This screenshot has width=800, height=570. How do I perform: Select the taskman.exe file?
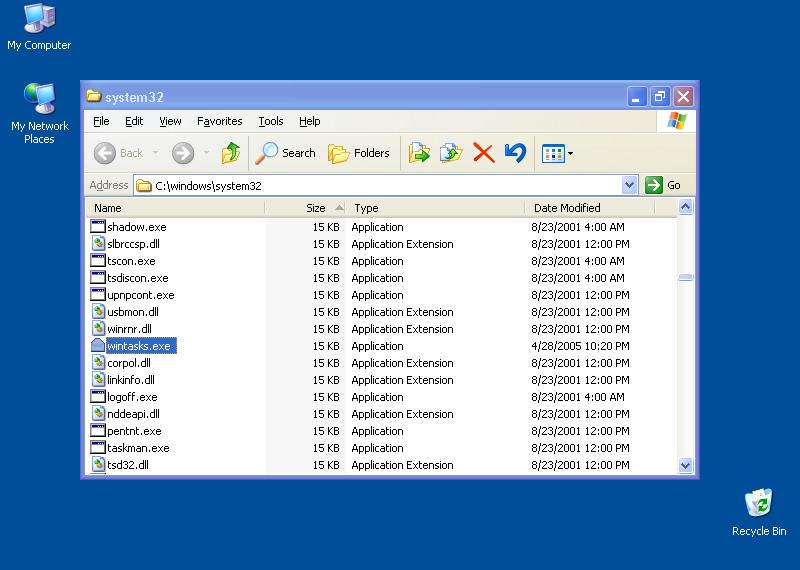(138, 448)
